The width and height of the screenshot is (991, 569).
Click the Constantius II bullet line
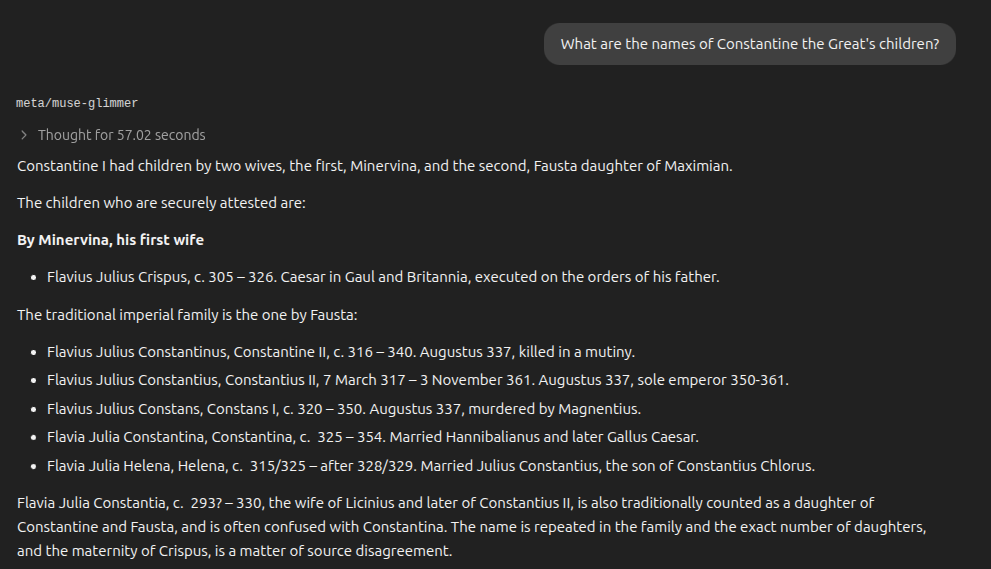(x=418, y=380)
